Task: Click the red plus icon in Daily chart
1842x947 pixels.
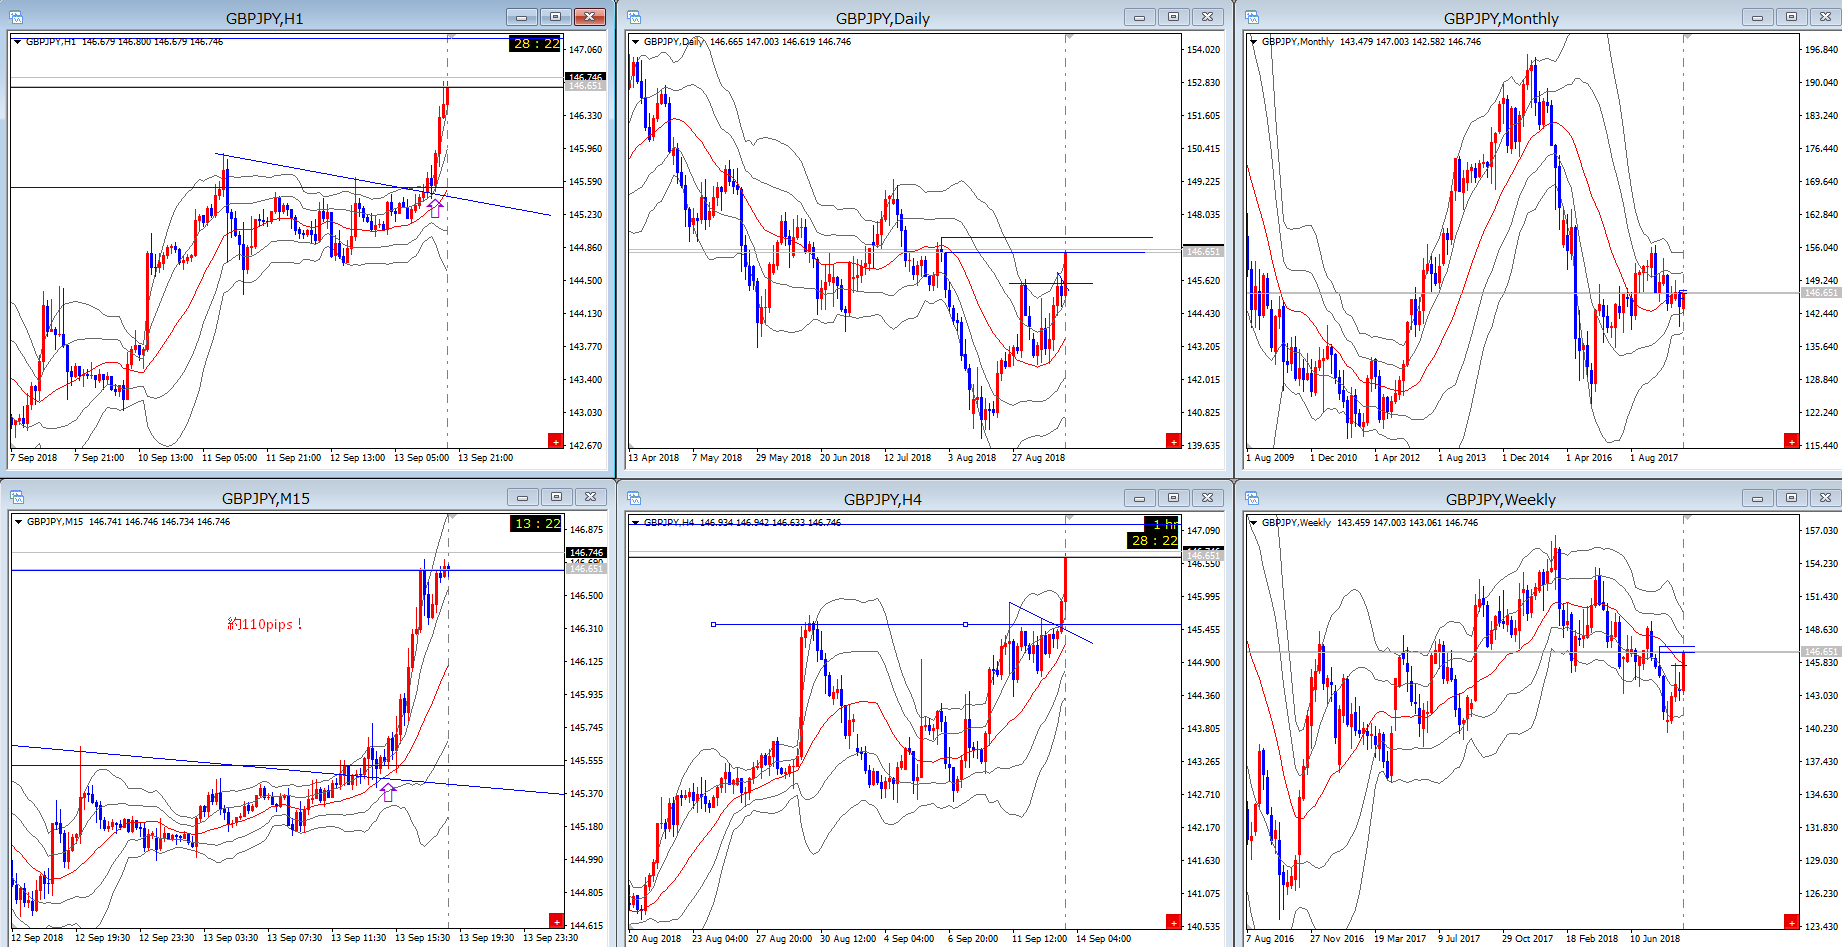Action: (x=1173, y=441)
